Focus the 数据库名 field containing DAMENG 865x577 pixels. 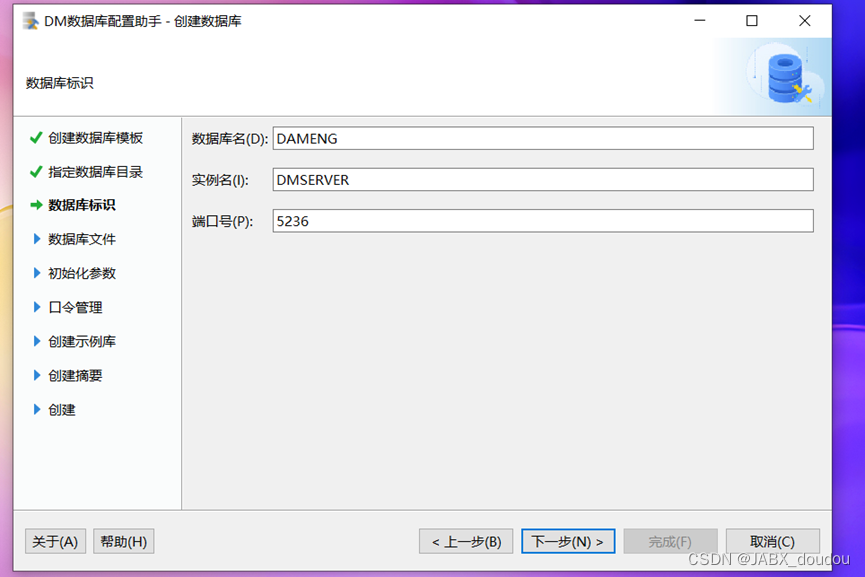(543, 138)
